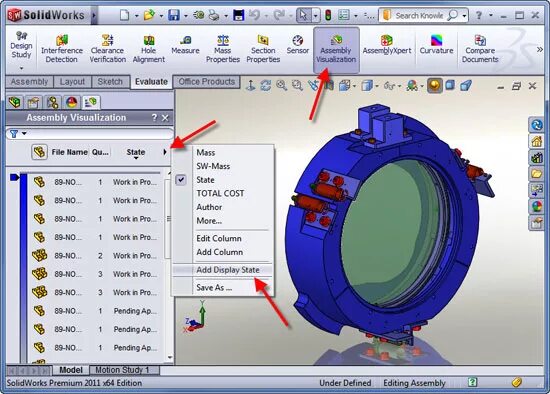The height and width of the screenshot is (394, 550).
Task: Switch to the Sketch tab
Action: coord(110,82)
